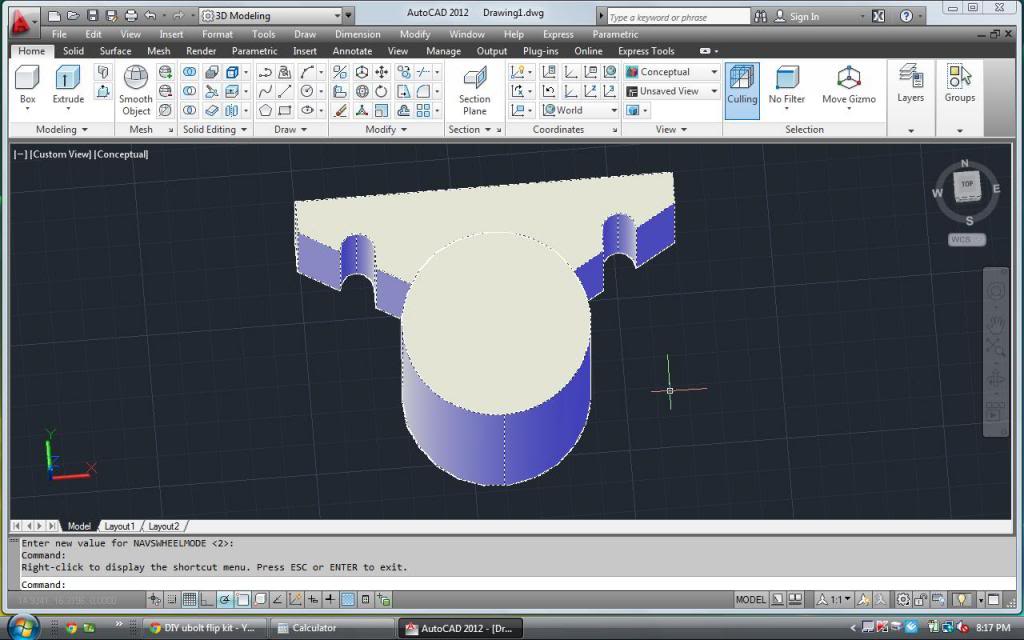This screenshot has height=640, width=1024.
Task: Toggle MODEL space button in status bar
Action: coord(750,600)
